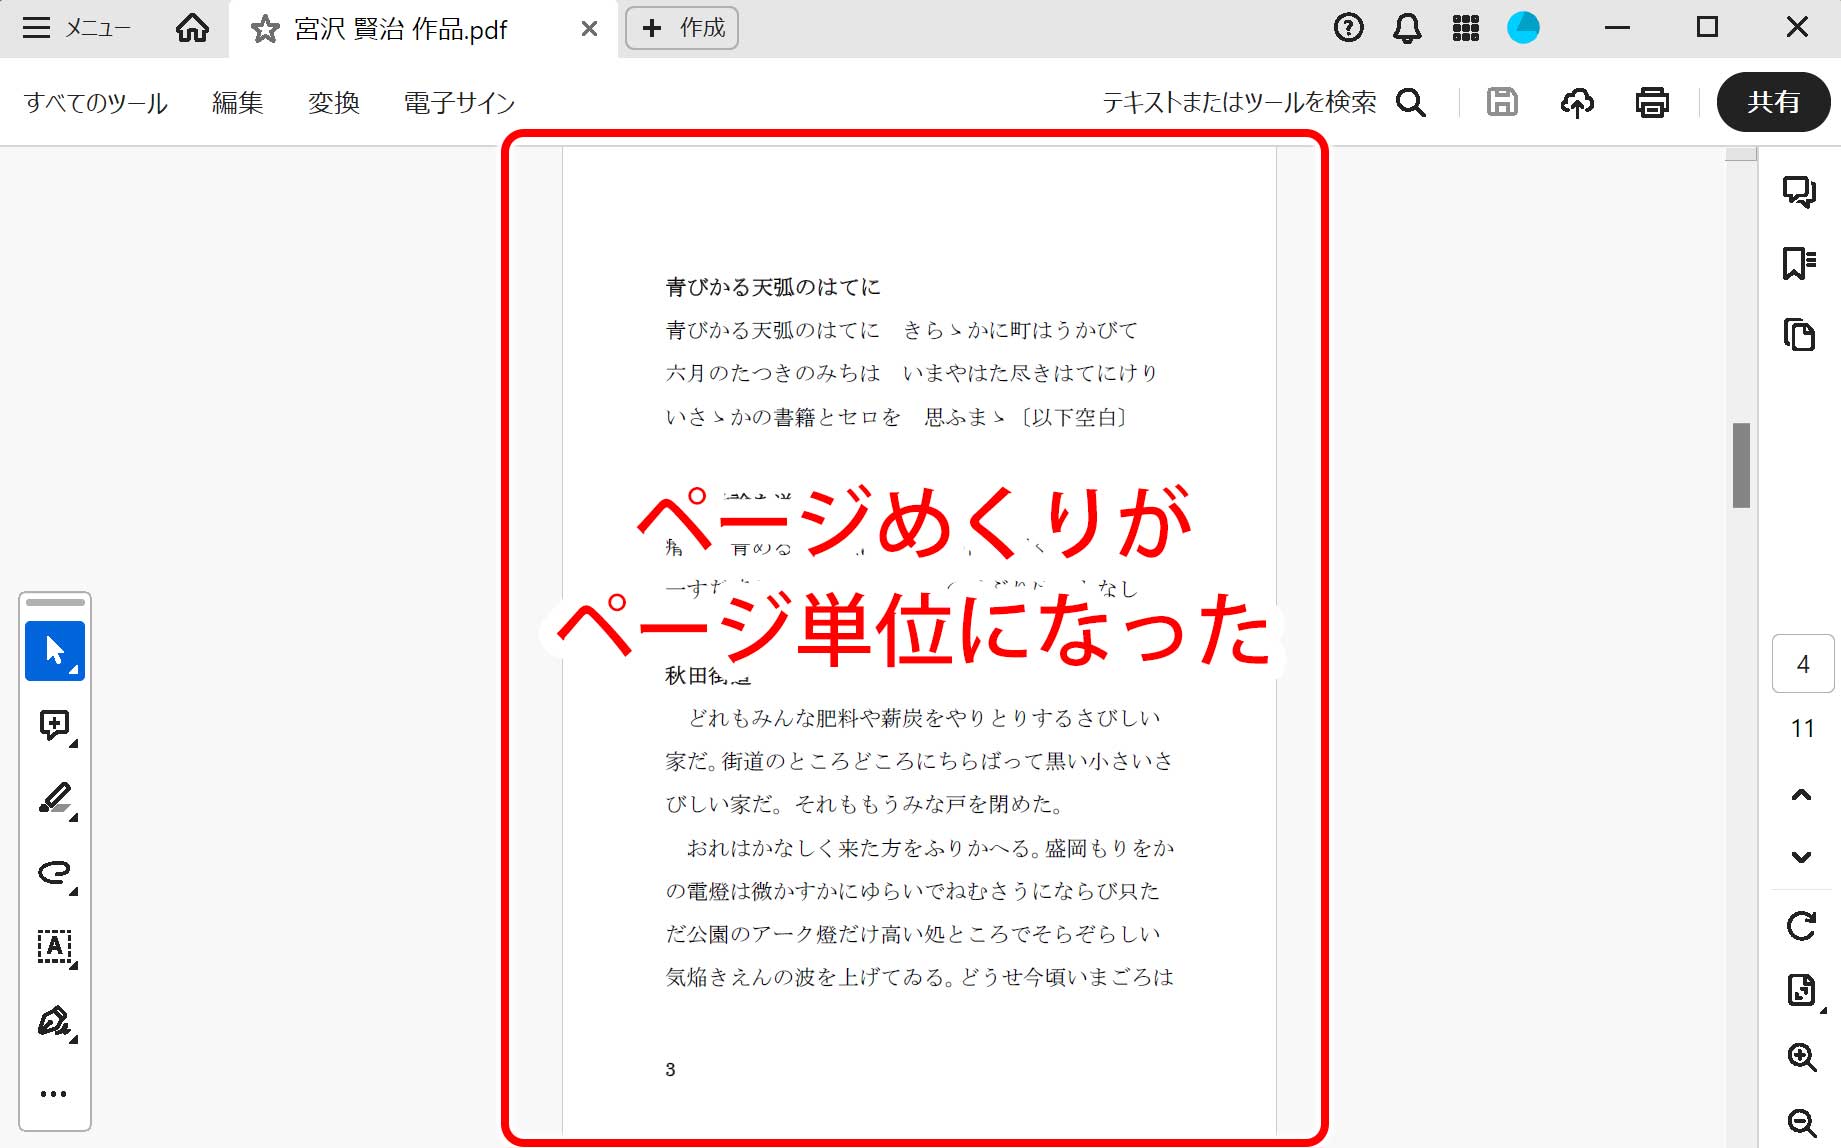The image size is (1841, 1148).
Task: Click the line starting 六月のたつきのみちは
Action: point(911,373)
